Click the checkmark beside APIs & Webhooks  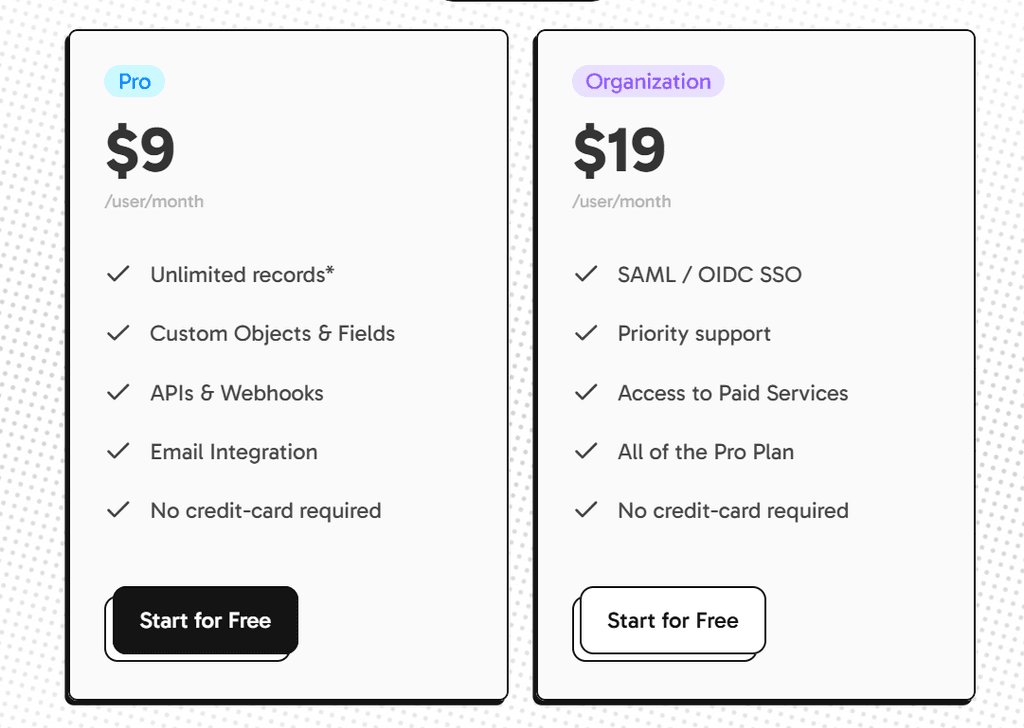118,392
